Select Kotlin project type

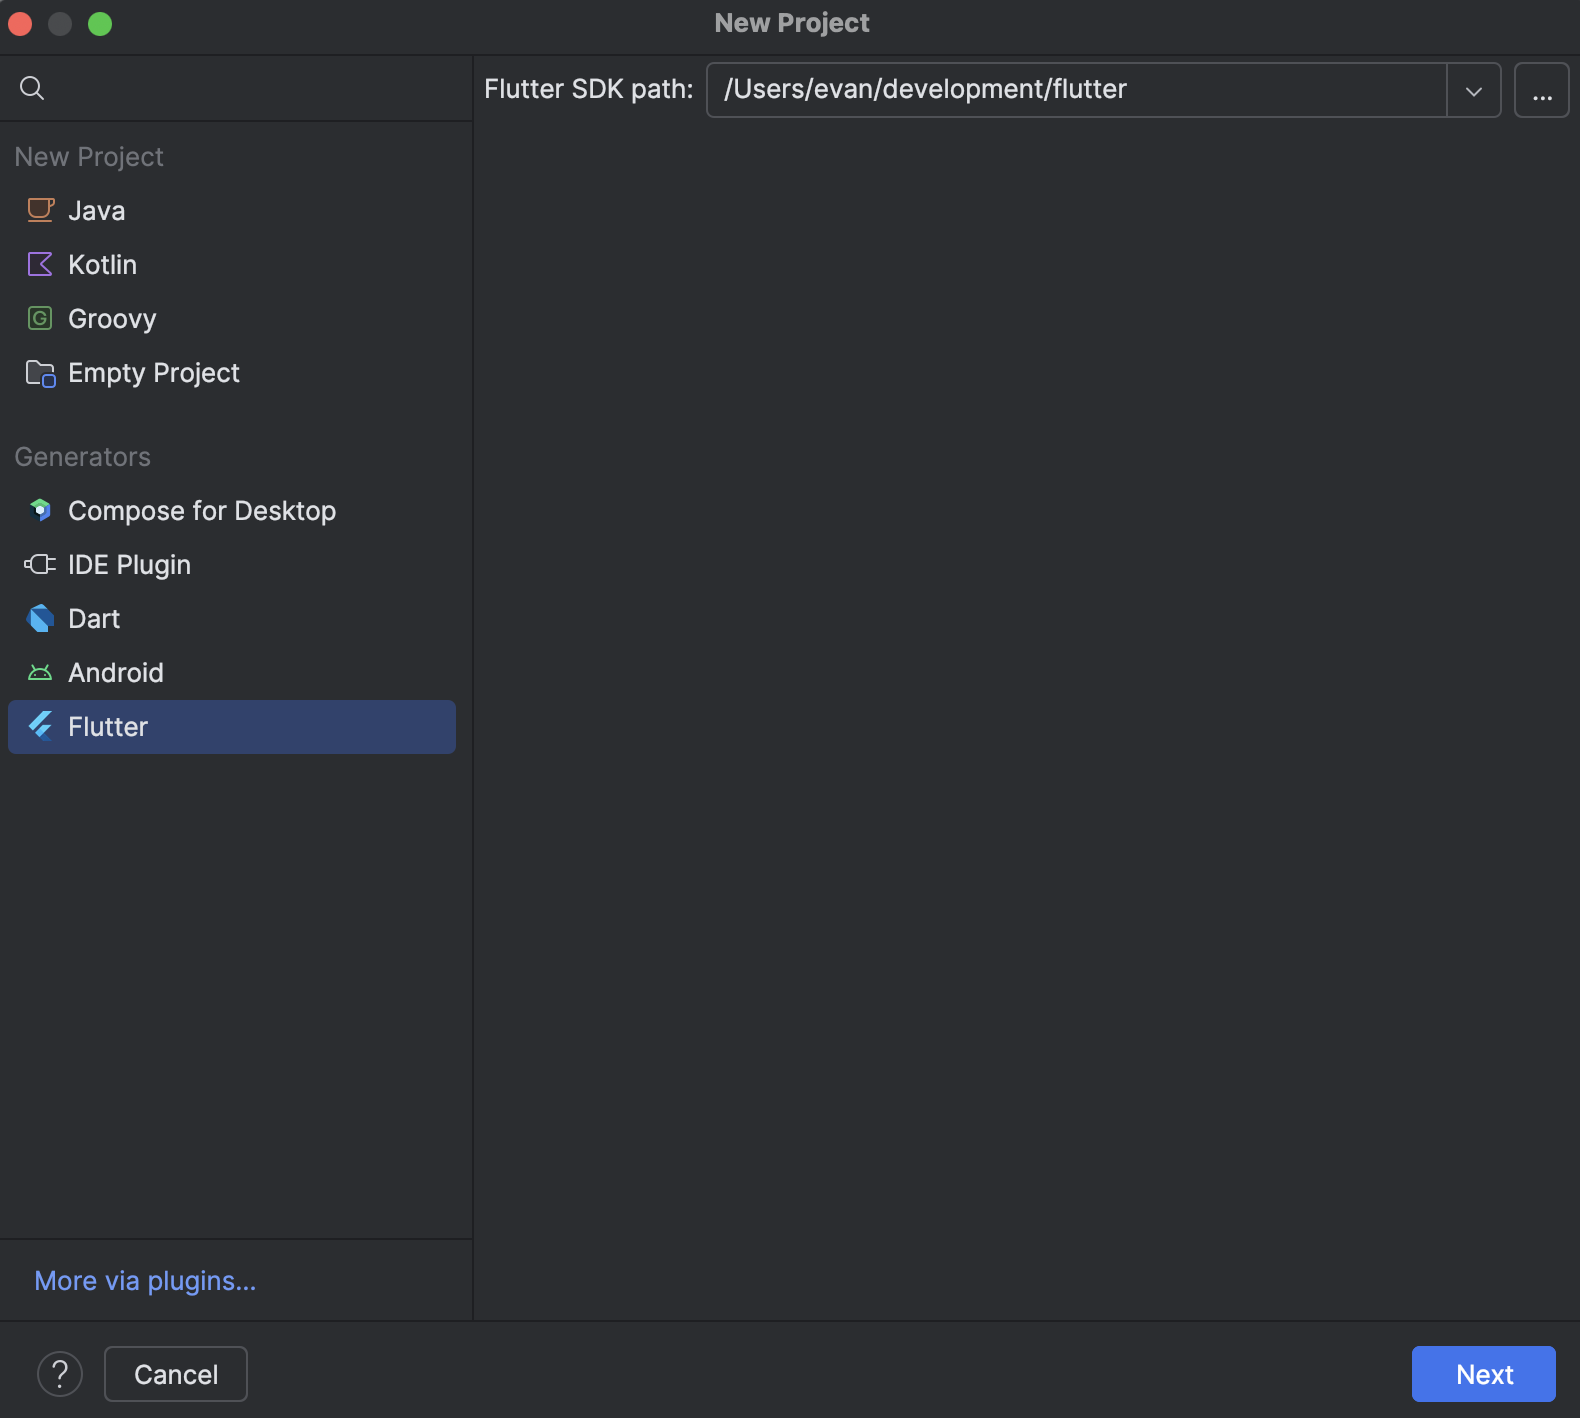(x=232, y=264)
